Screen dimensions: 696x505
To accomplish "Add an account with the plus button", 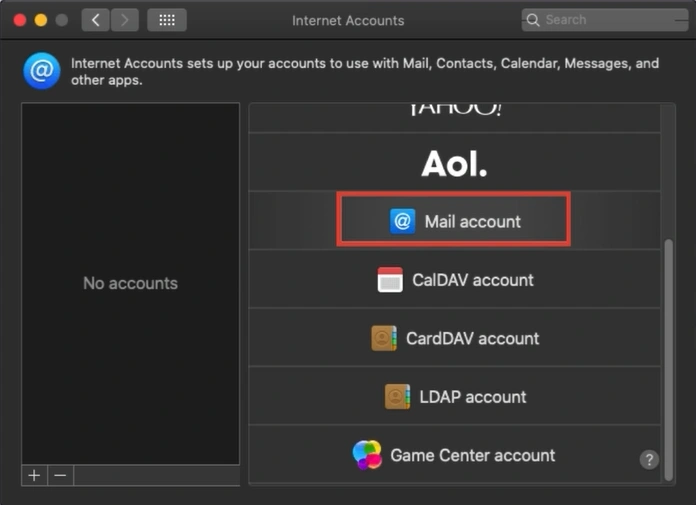I will [x=34, y=475].
